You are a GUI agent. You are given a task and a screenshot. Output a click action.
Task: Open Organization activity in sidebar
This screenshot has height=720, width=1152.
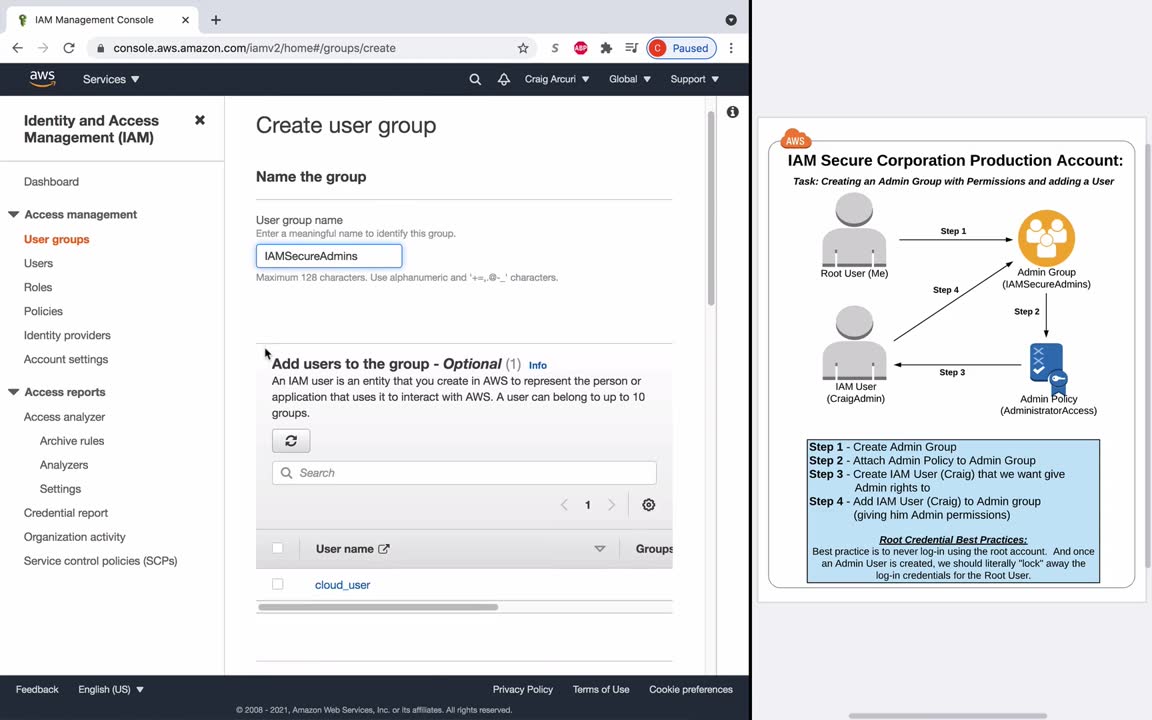click(x=74, y=537)
